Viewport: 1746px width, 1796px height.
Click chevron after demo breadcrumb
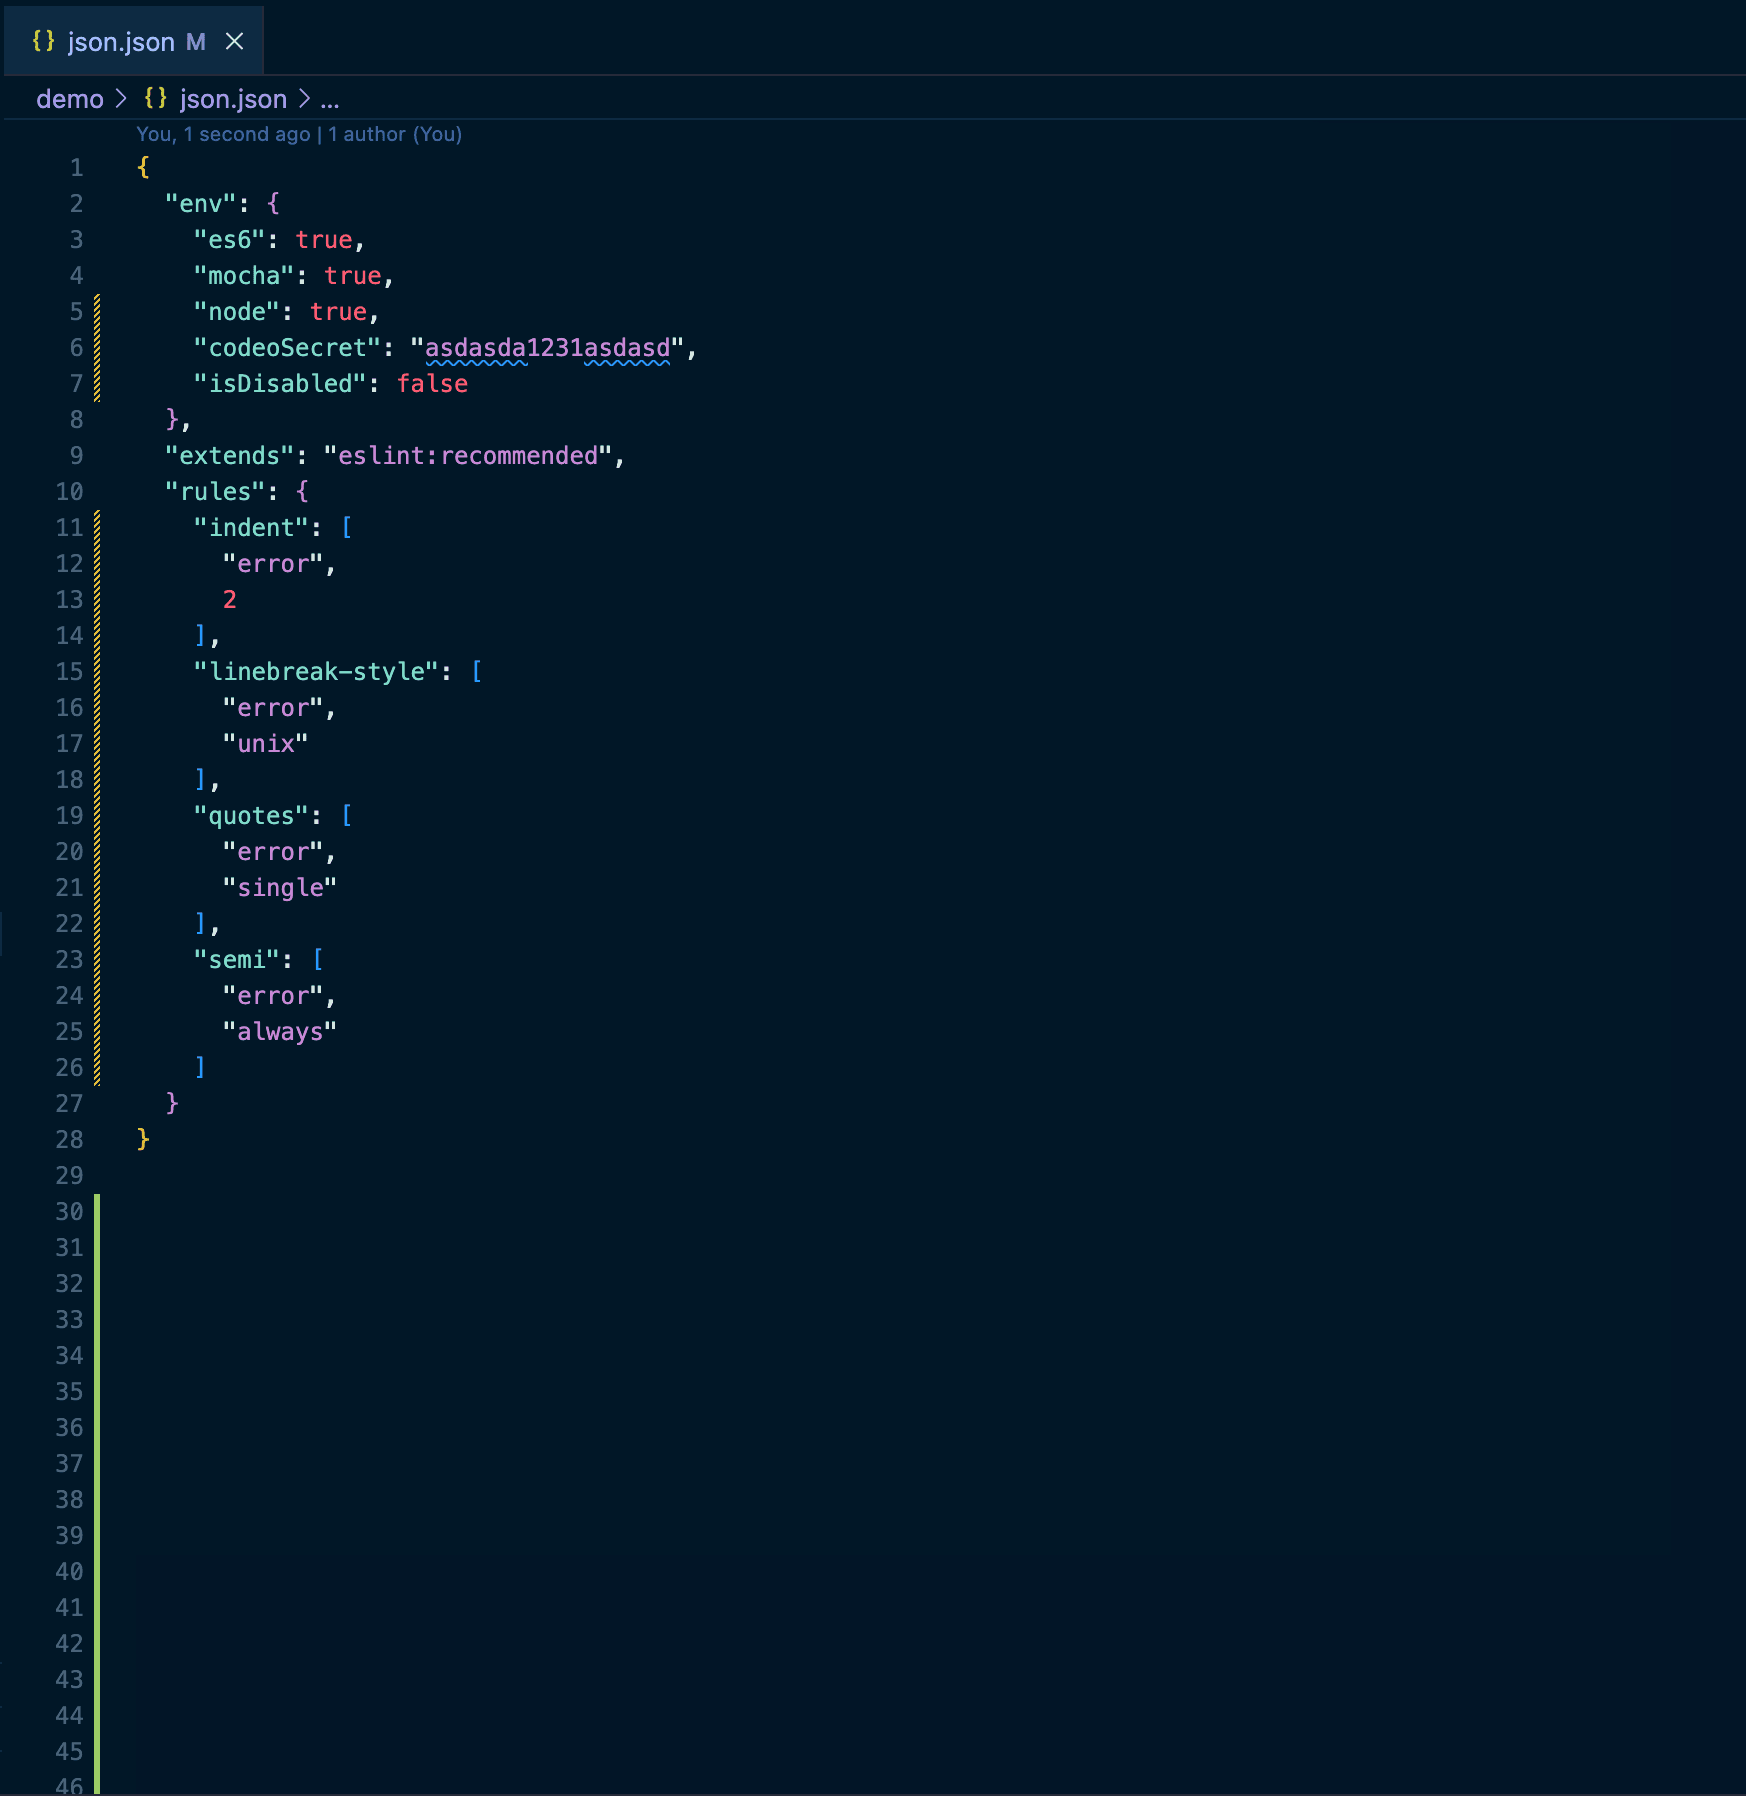[x=121, y=98]
